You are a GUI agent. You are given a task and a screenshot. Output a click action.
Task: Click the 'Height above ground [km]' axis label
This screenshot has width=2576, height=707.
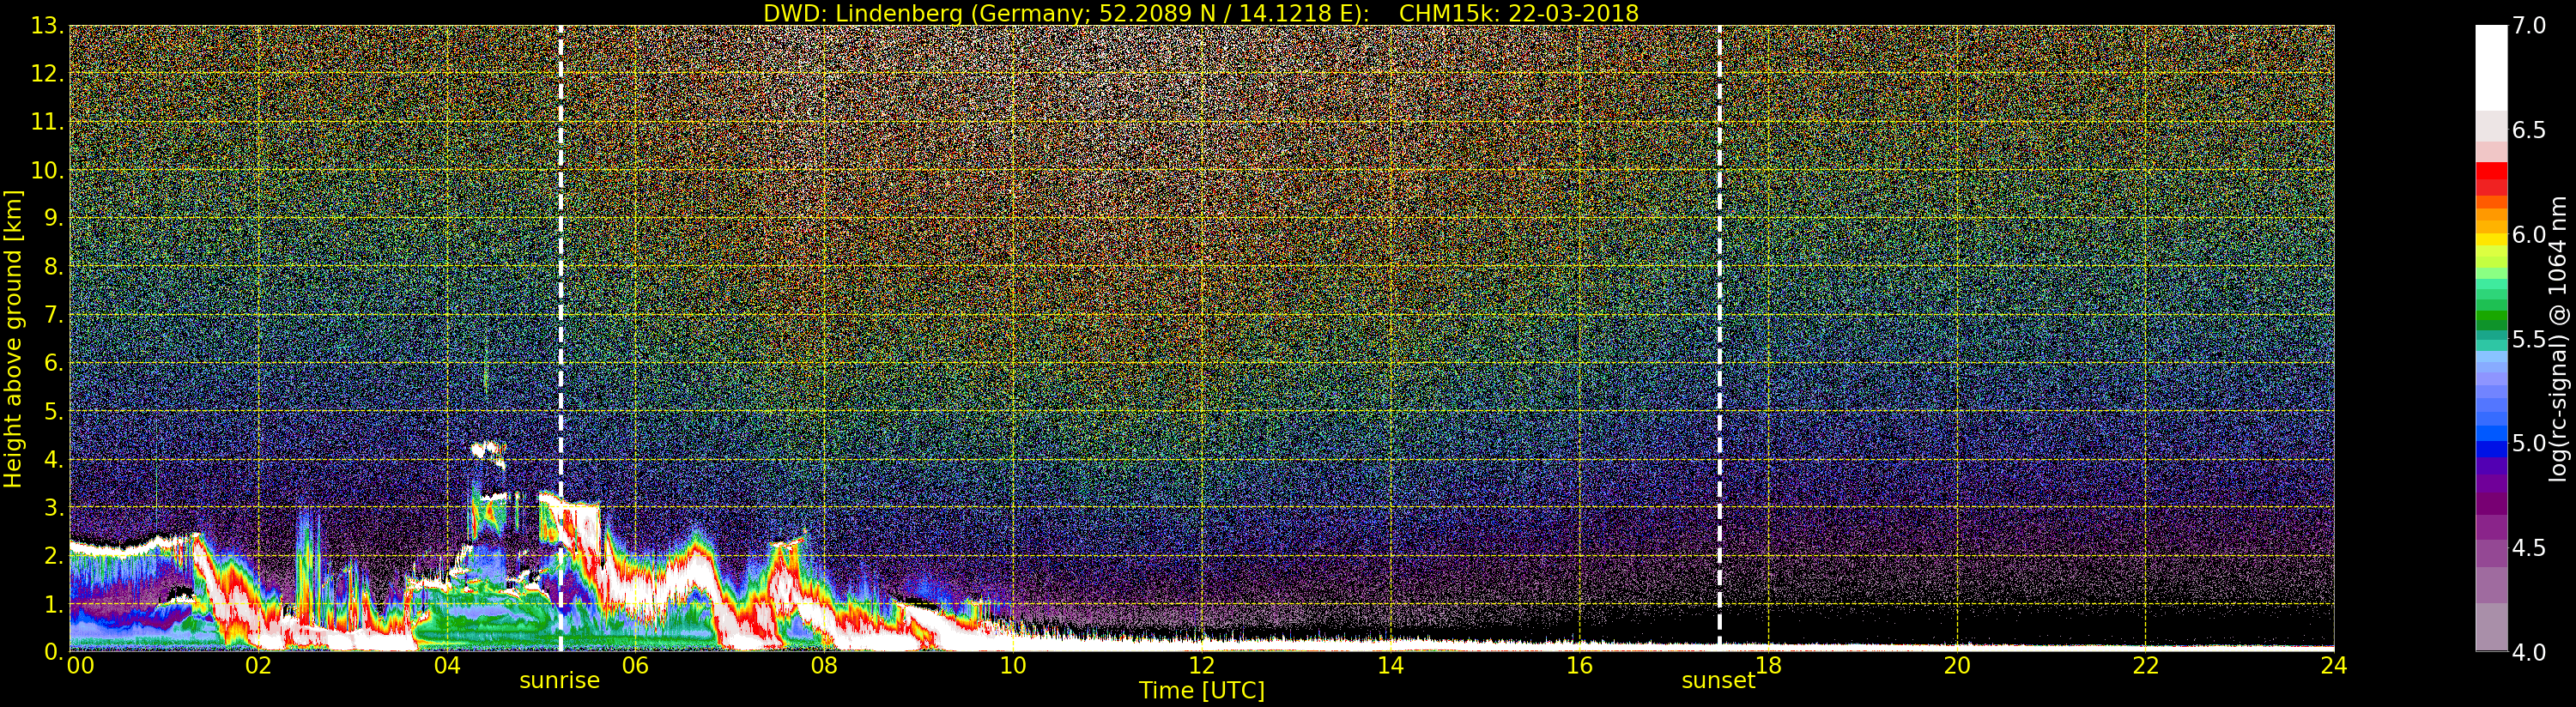(x=13, y=339)
